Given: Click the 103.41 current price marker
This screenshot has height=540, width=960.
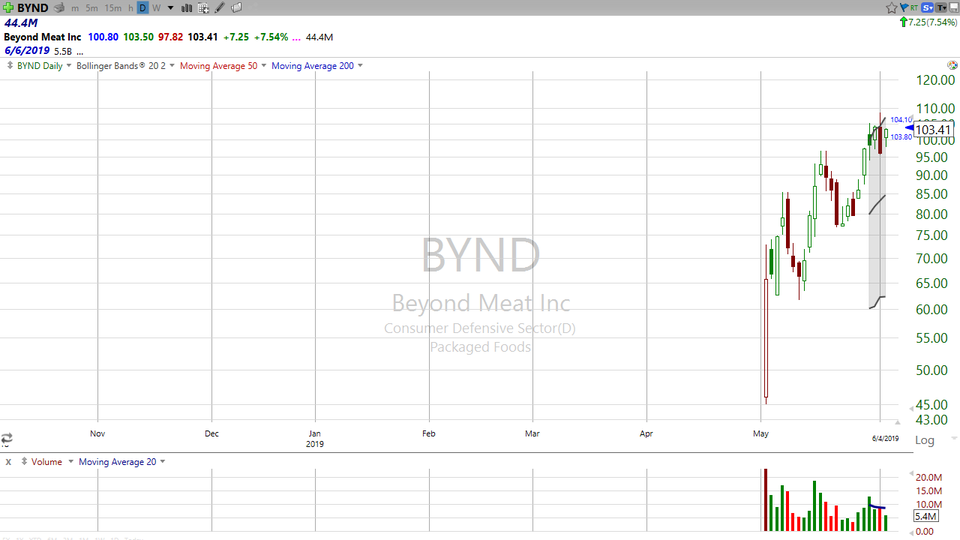Looking at the screenshot, I should (x=932, y=129).
